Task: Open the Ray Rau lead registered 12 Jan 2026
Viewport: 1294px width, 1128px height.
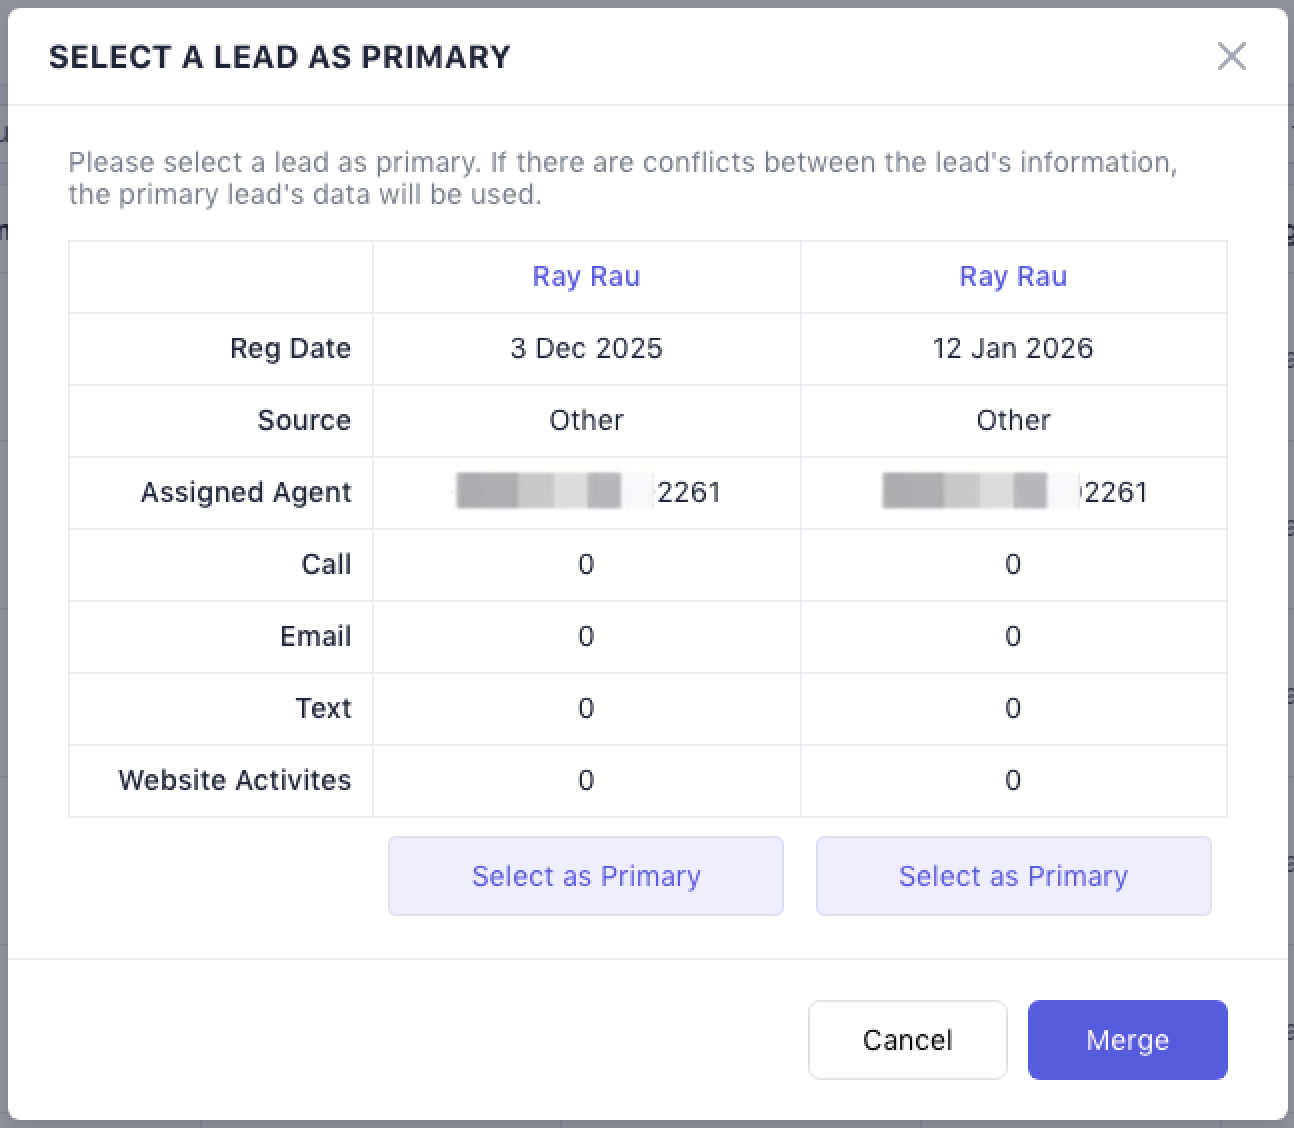Action: click(x=1013, y=276)
